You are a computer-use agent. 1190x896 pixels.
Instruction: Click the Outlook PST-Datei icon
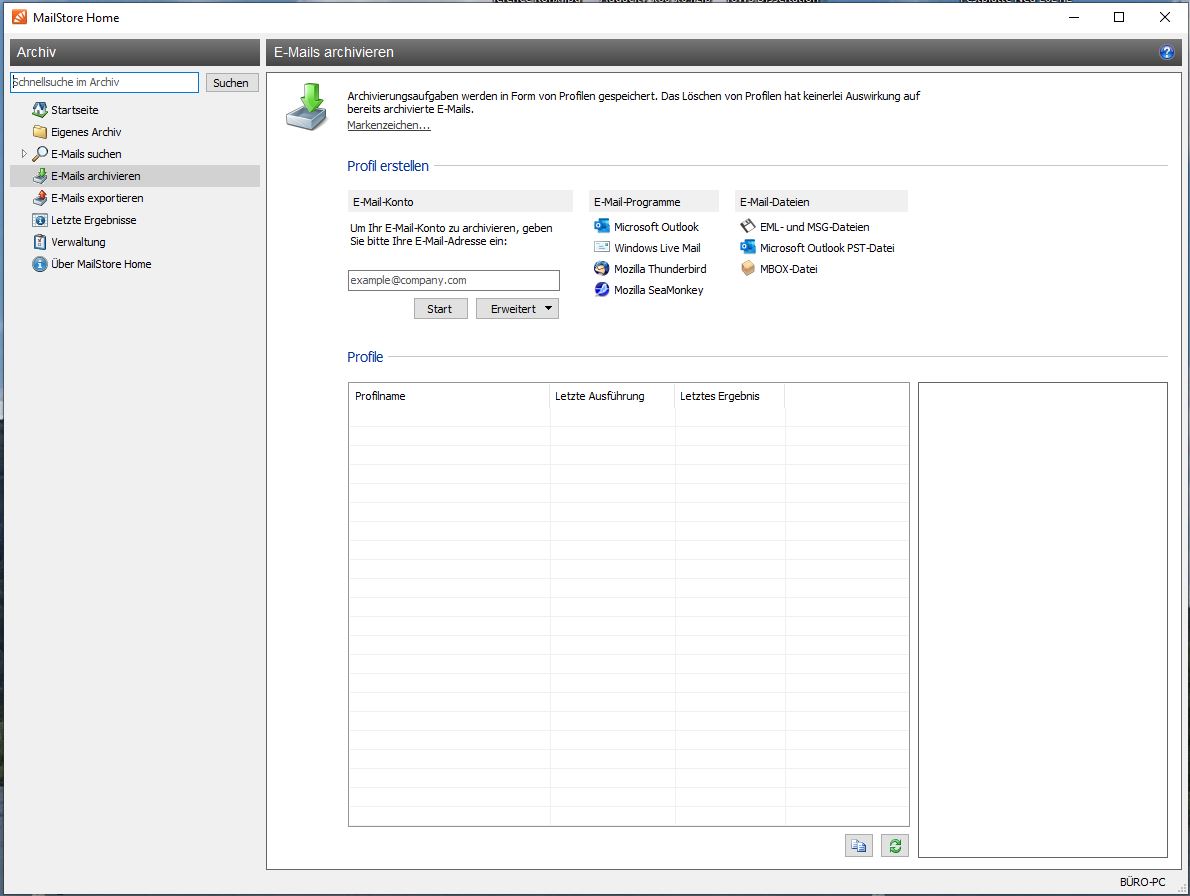click(x=748, y=247)
